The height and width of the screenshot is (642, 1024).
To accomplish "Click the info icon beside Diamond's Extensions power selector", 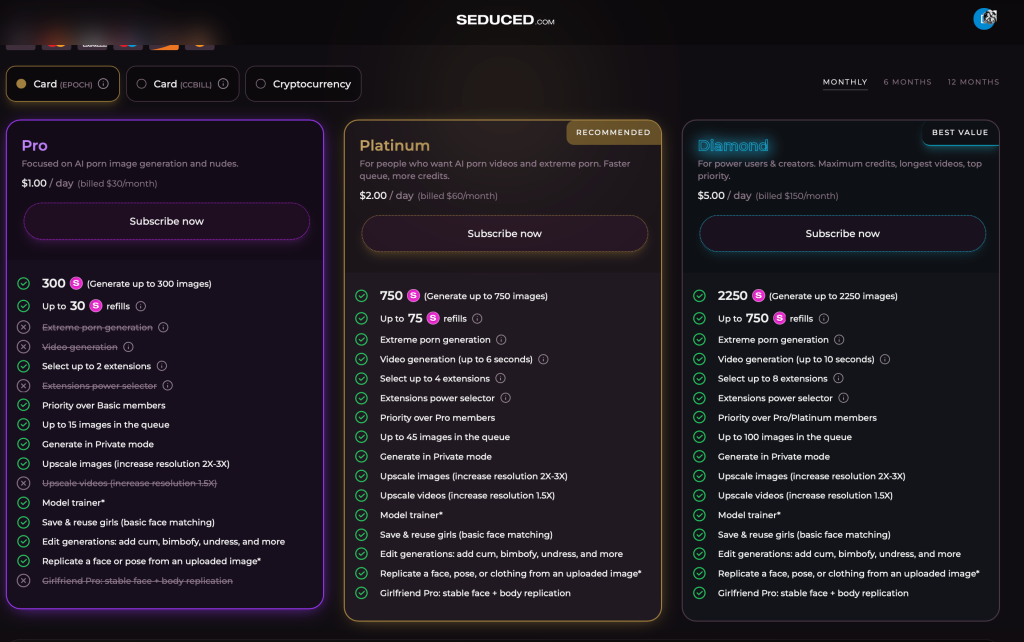I will [842, 398].
